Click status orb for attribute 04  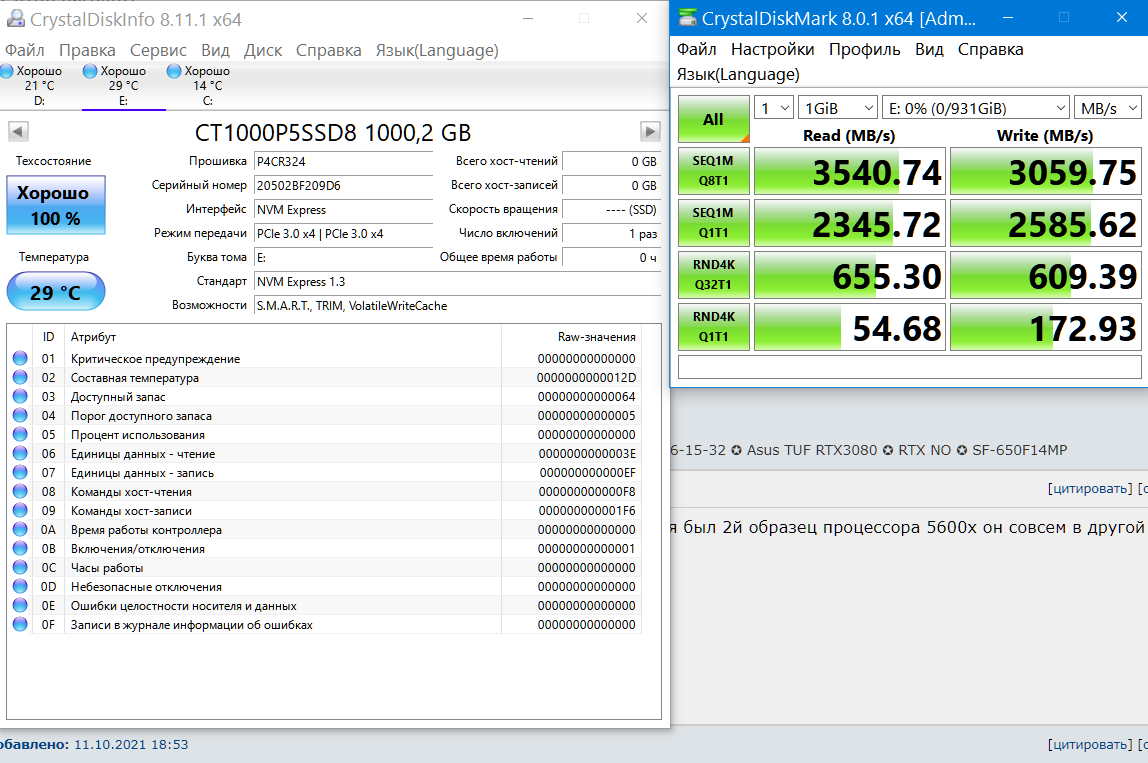[20, 415]
